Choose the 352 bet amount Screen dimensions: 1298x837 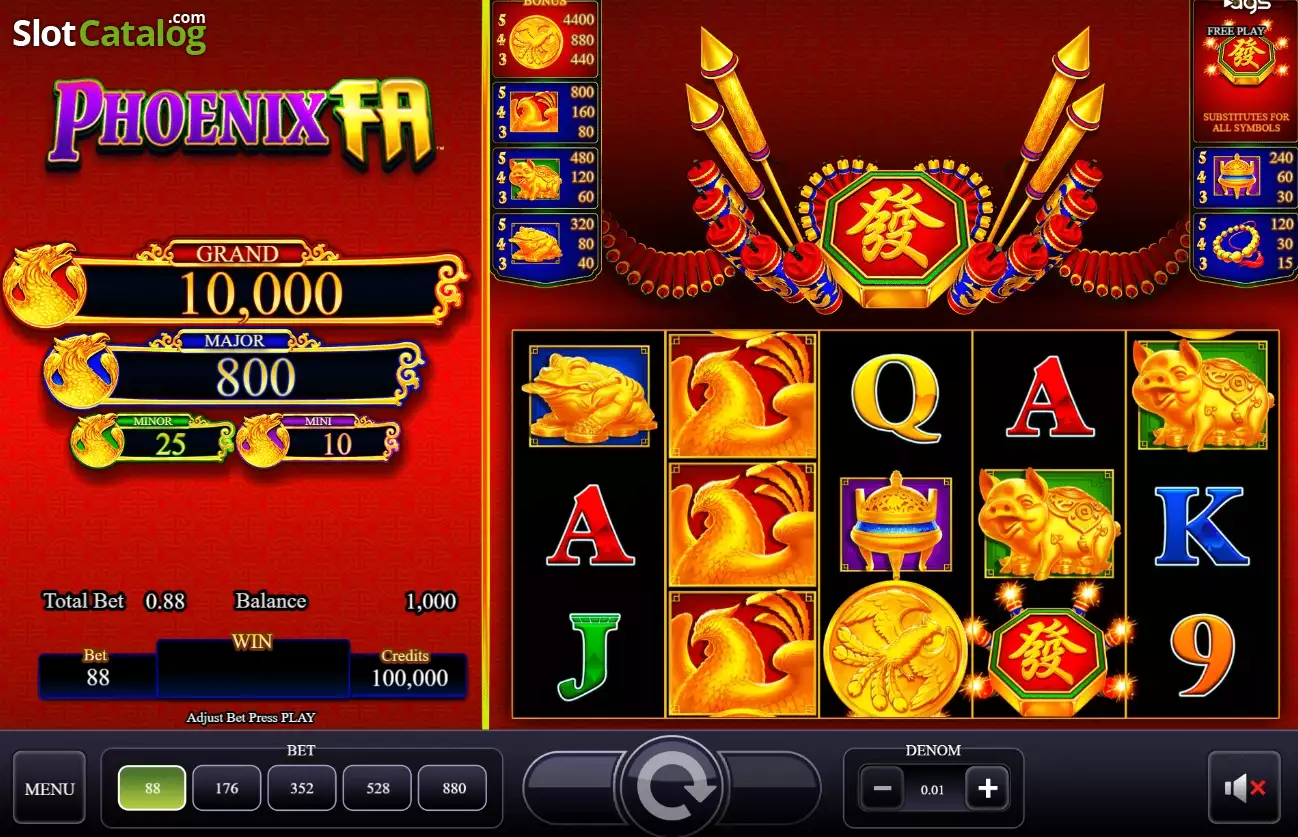point(302,788)
